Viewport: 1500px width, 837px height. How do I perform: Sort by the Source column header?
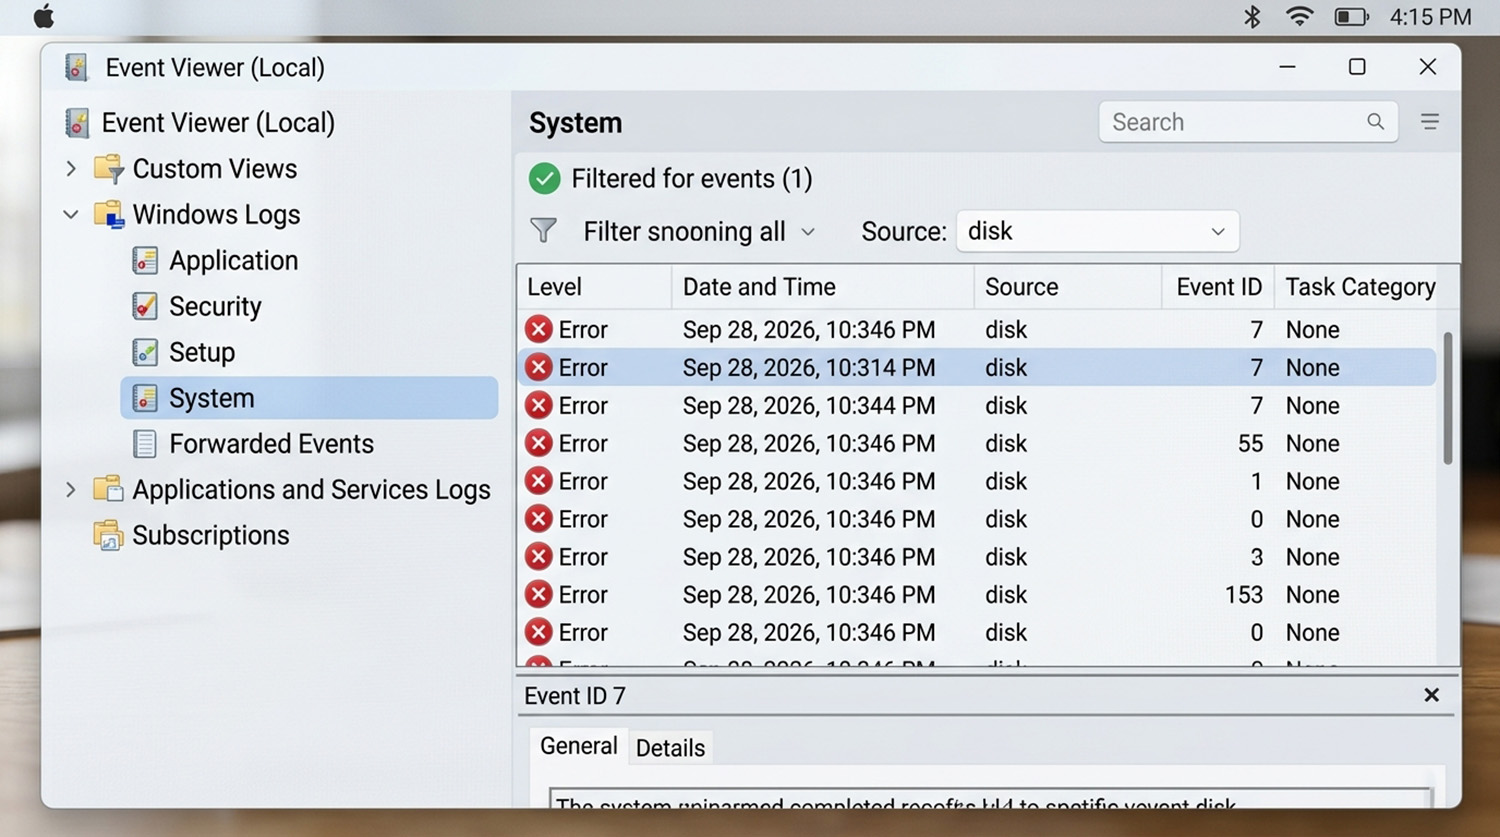pos(1067,287)
